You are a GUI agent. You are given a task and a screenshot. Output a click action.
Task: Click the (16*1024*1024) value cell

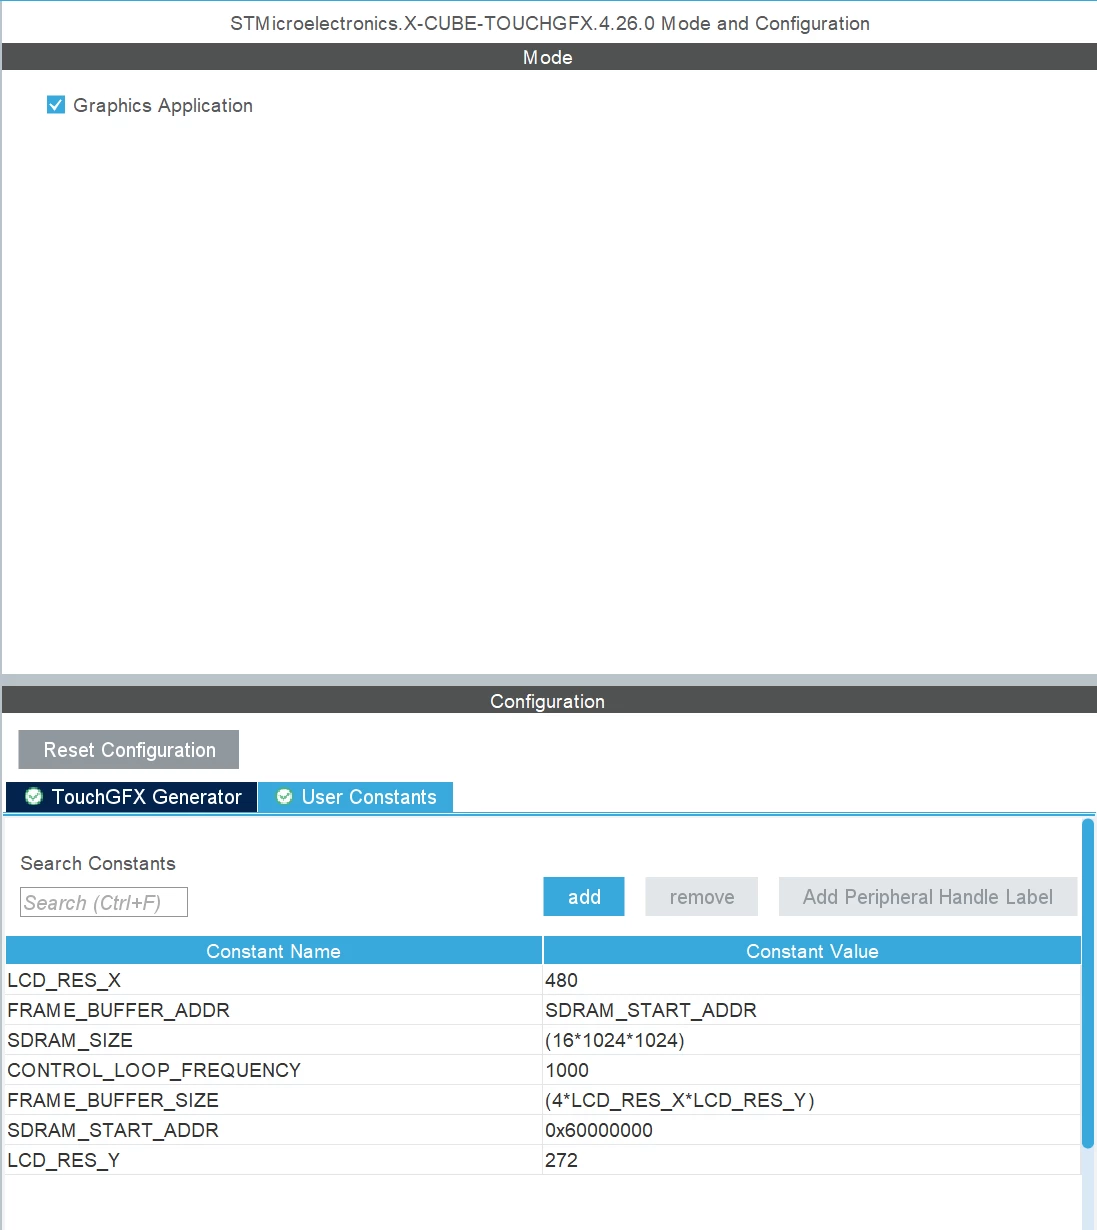812,1040
